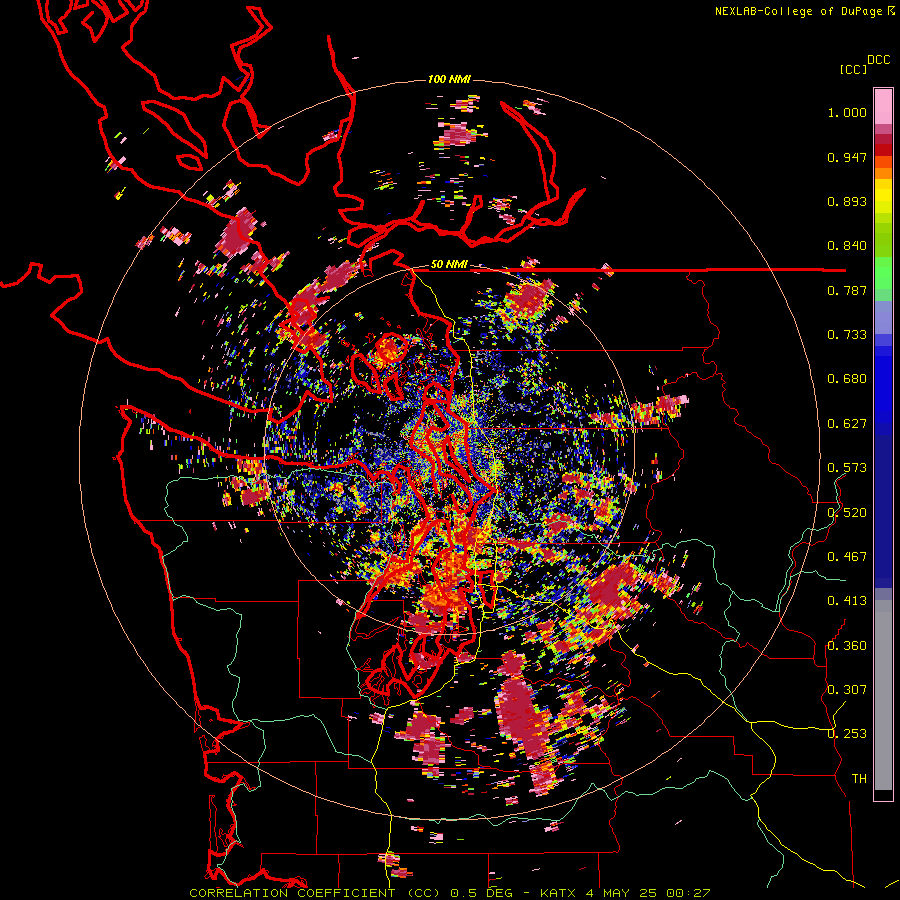Click the 0.520 scale value
Screen dimensions: 900x900
click(x=847, y=513)
